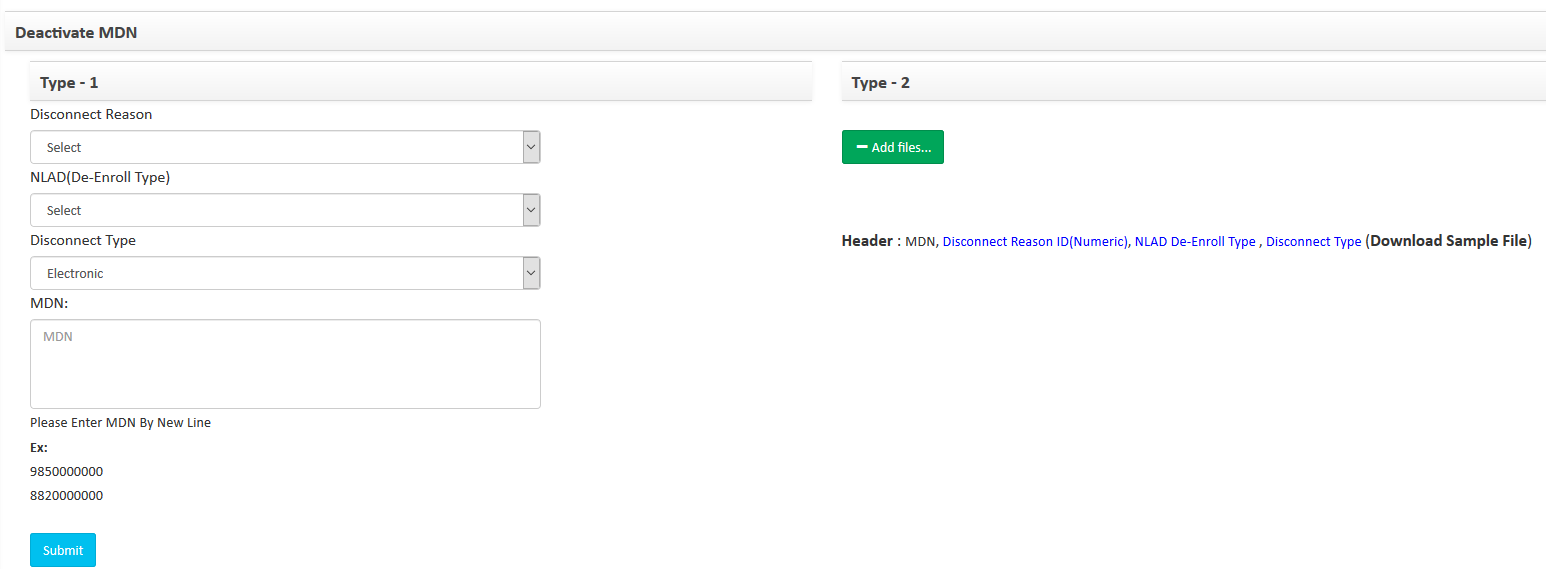Screen dimensions: 1546x569
Task: Focus the MDN text area
Action: [x=285, y=364]
